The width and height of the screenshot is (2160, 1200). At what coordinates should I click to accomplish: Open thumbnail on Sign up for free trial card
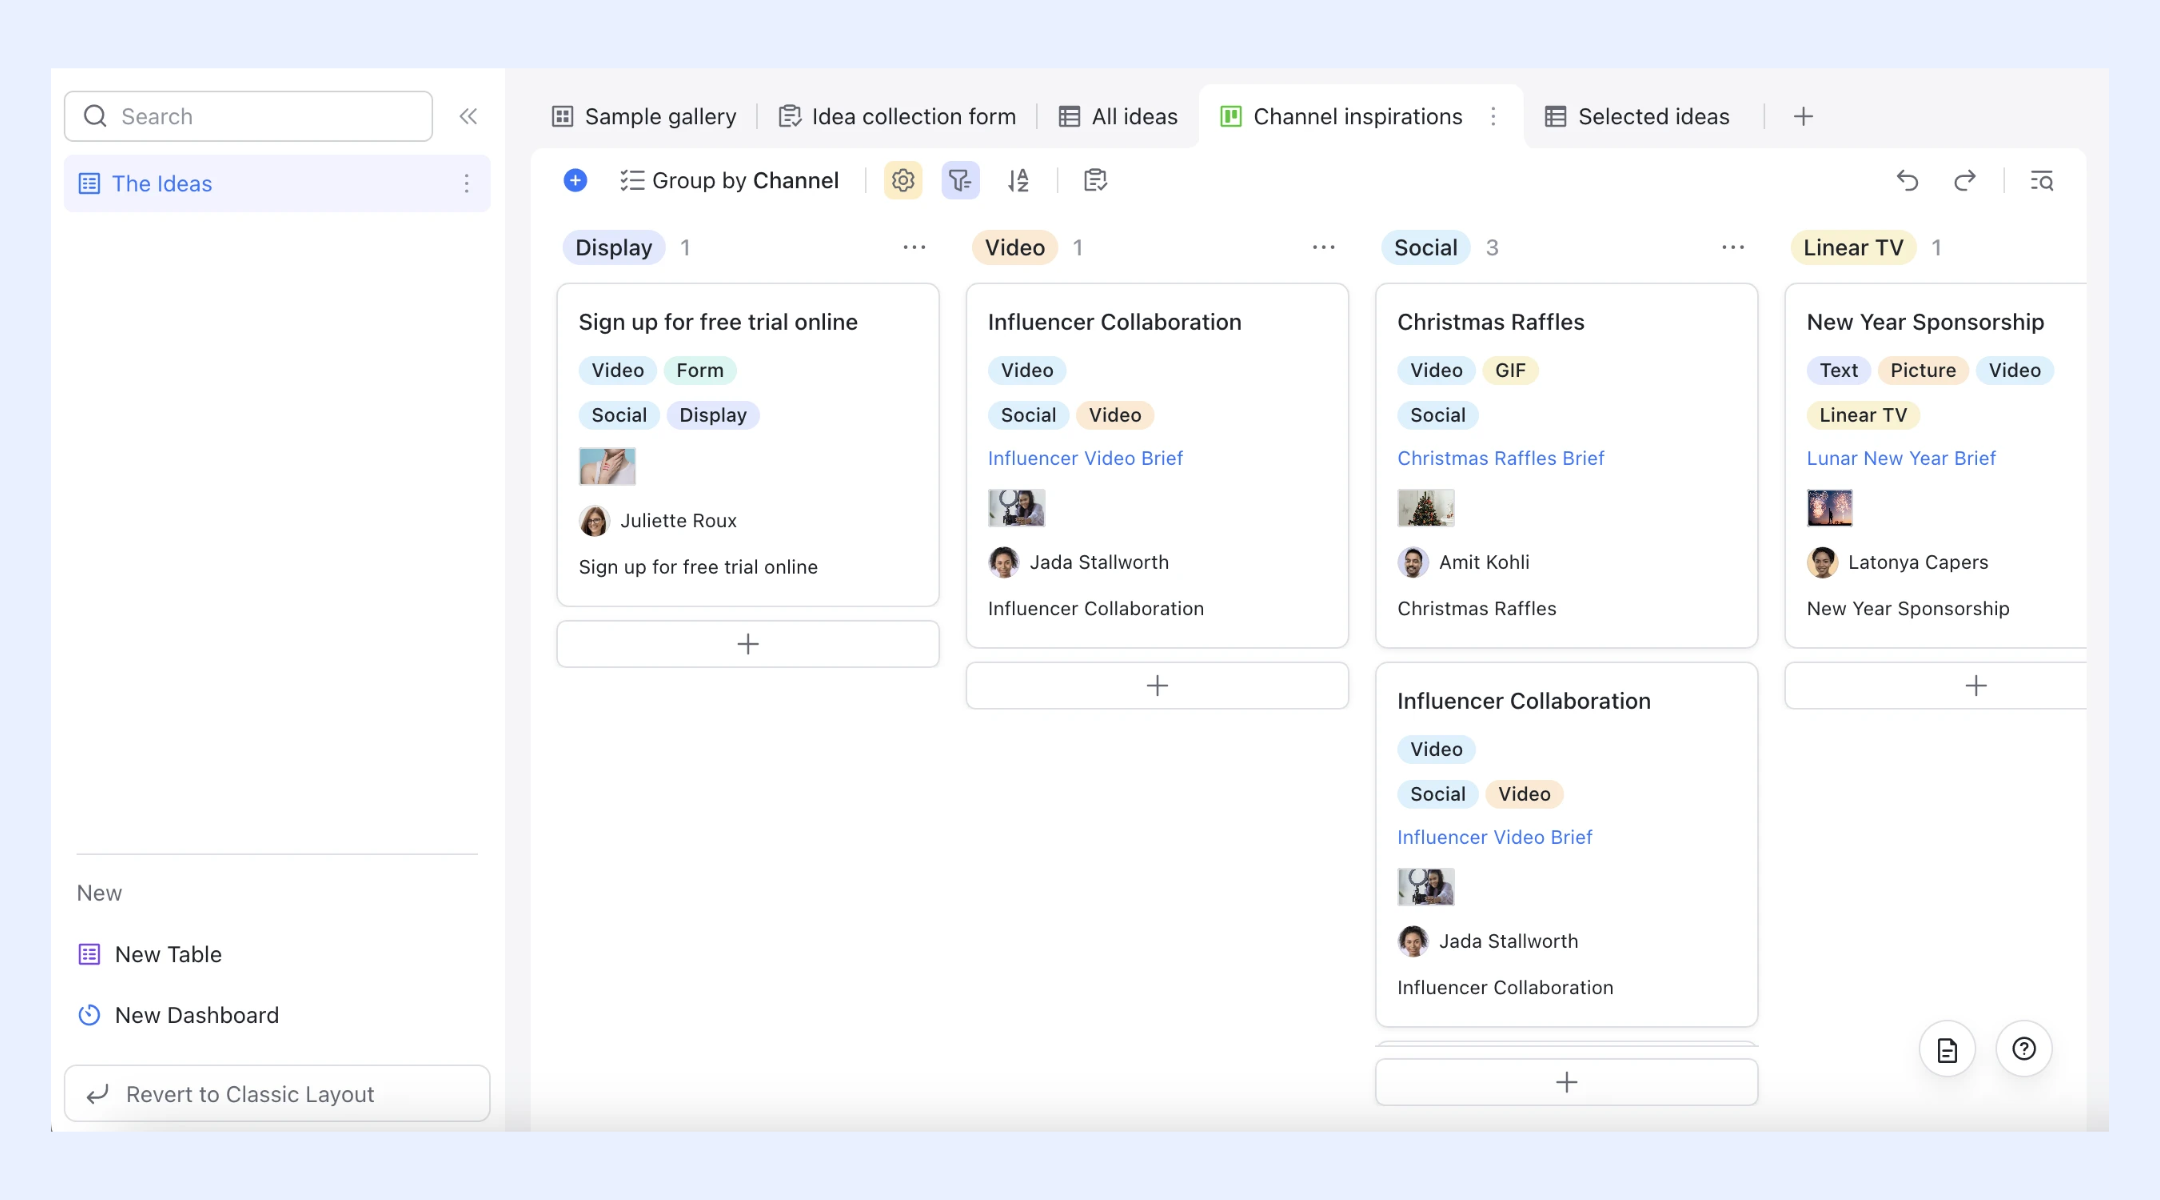click(607, 466)
